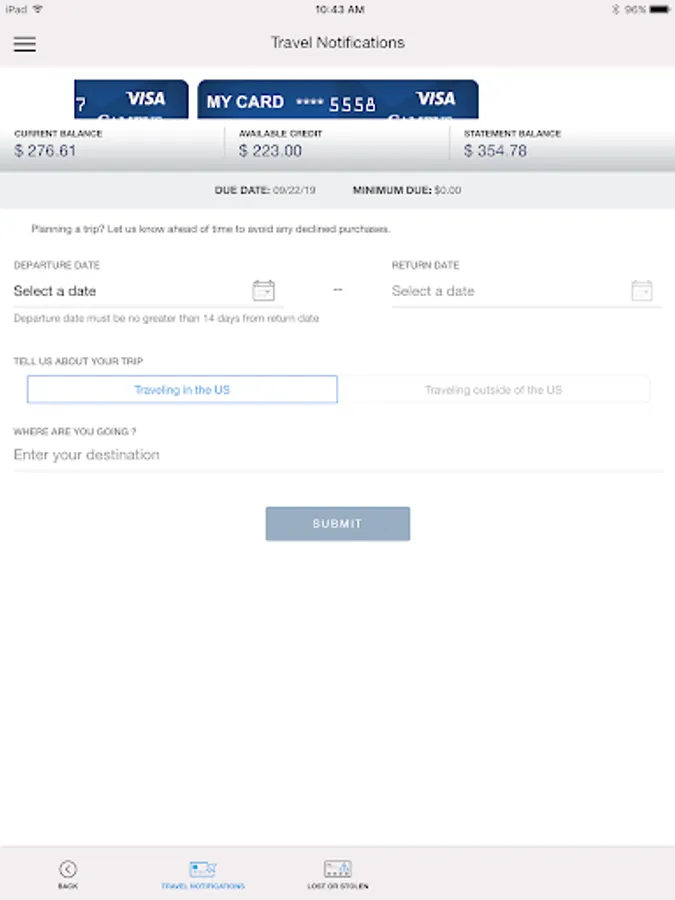Tap the Bluetooth status icon
Screen dimensions: 675x900
coord(615,9)
